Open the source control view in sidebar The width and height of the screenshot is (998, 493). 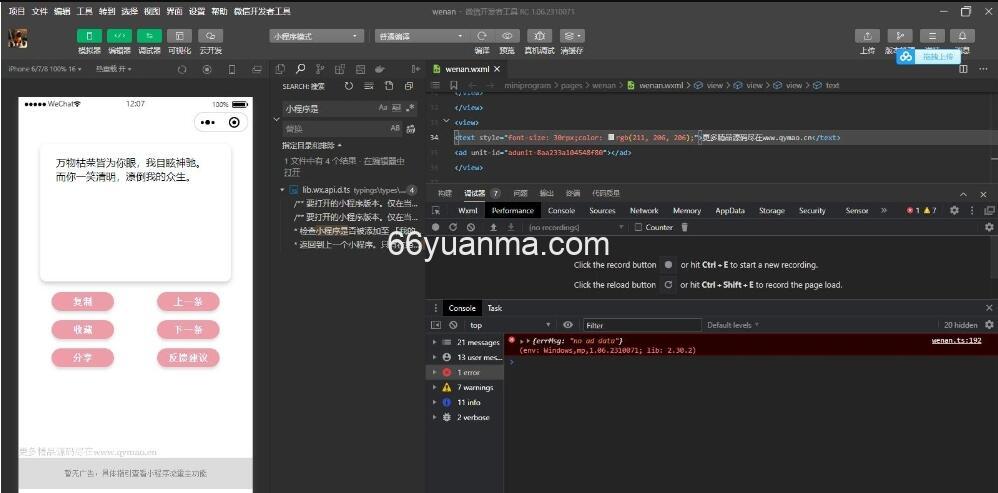tap(320, 69)
